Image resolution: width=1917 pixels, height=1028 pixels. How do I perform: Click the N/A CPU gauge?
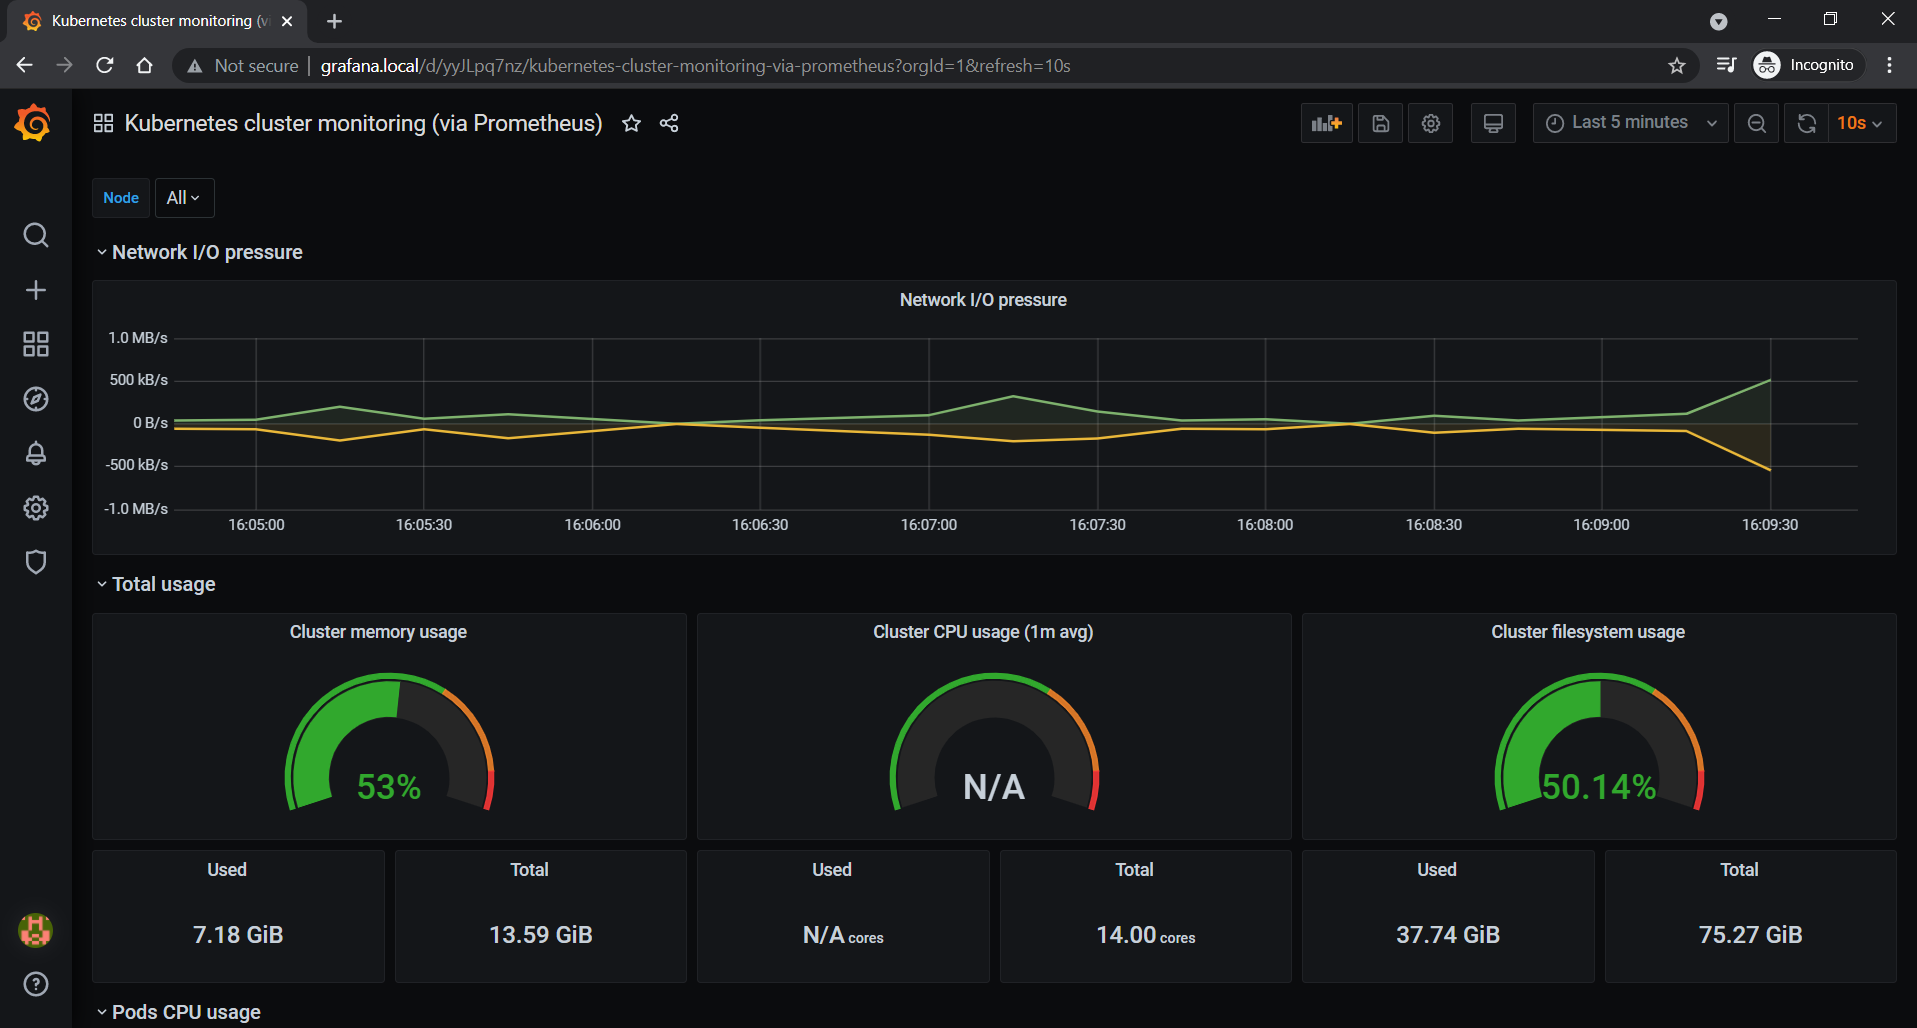(994, 744)
